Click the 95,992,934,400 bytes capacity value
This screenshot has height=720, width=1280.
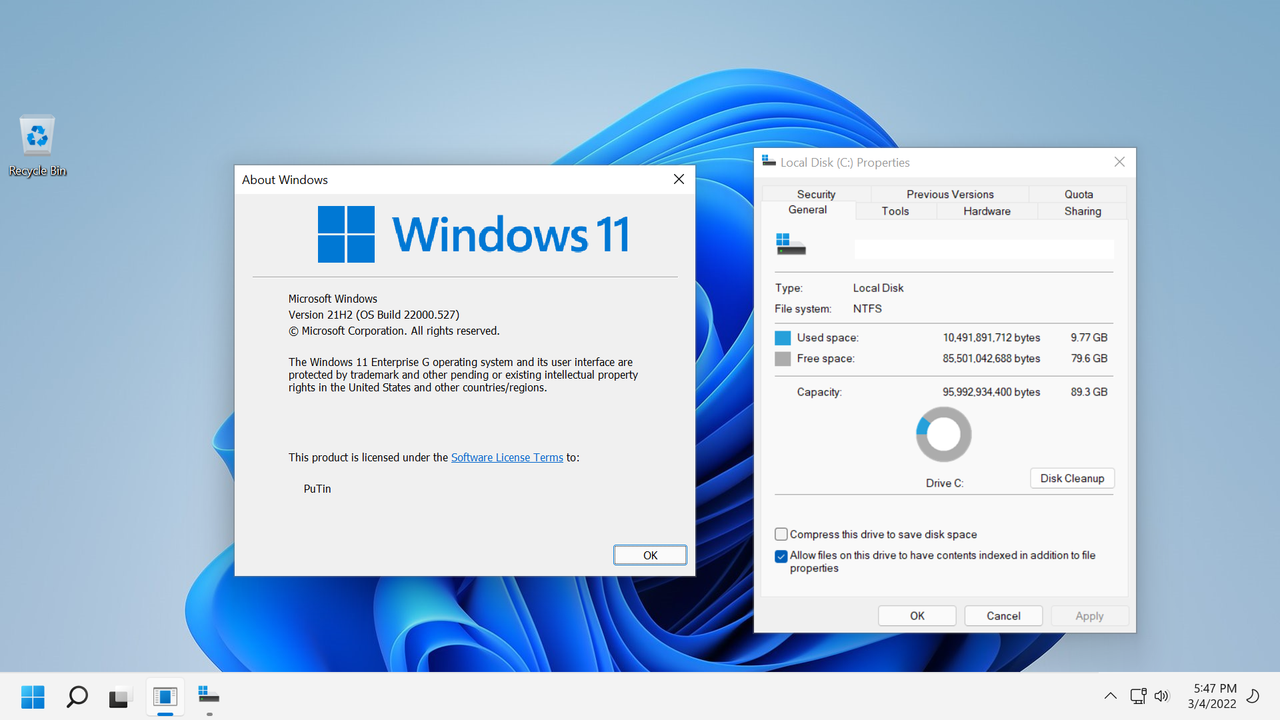[991, 392]
